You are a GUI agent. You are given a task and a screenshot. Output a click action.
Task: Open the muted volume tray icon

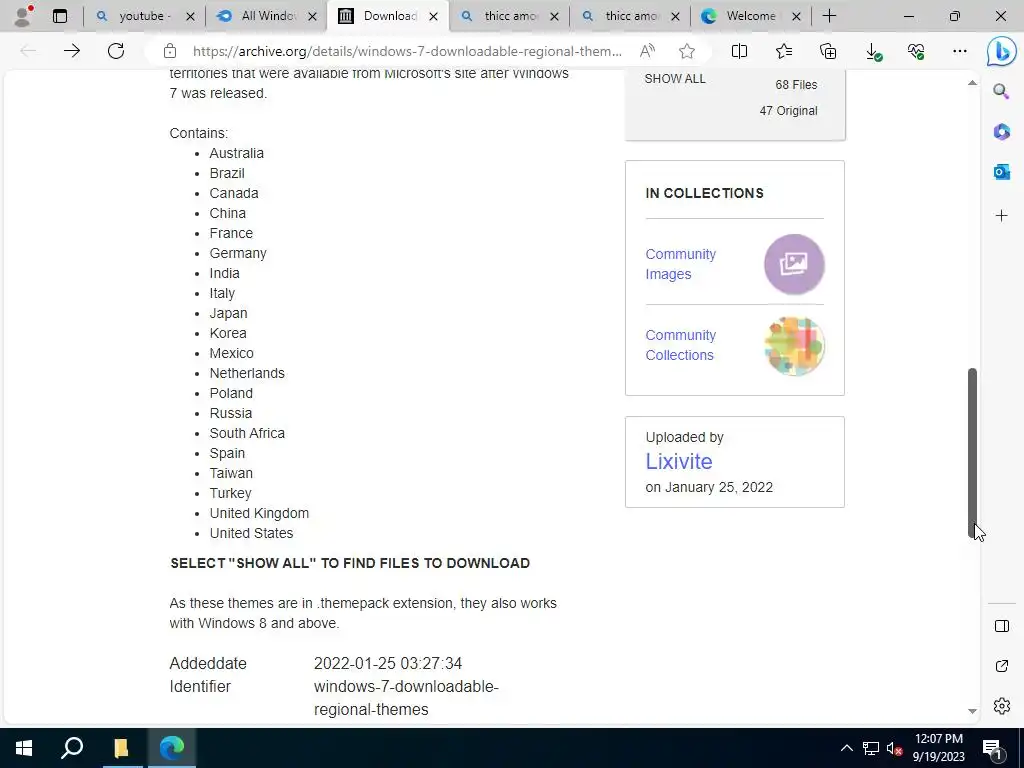894,748
